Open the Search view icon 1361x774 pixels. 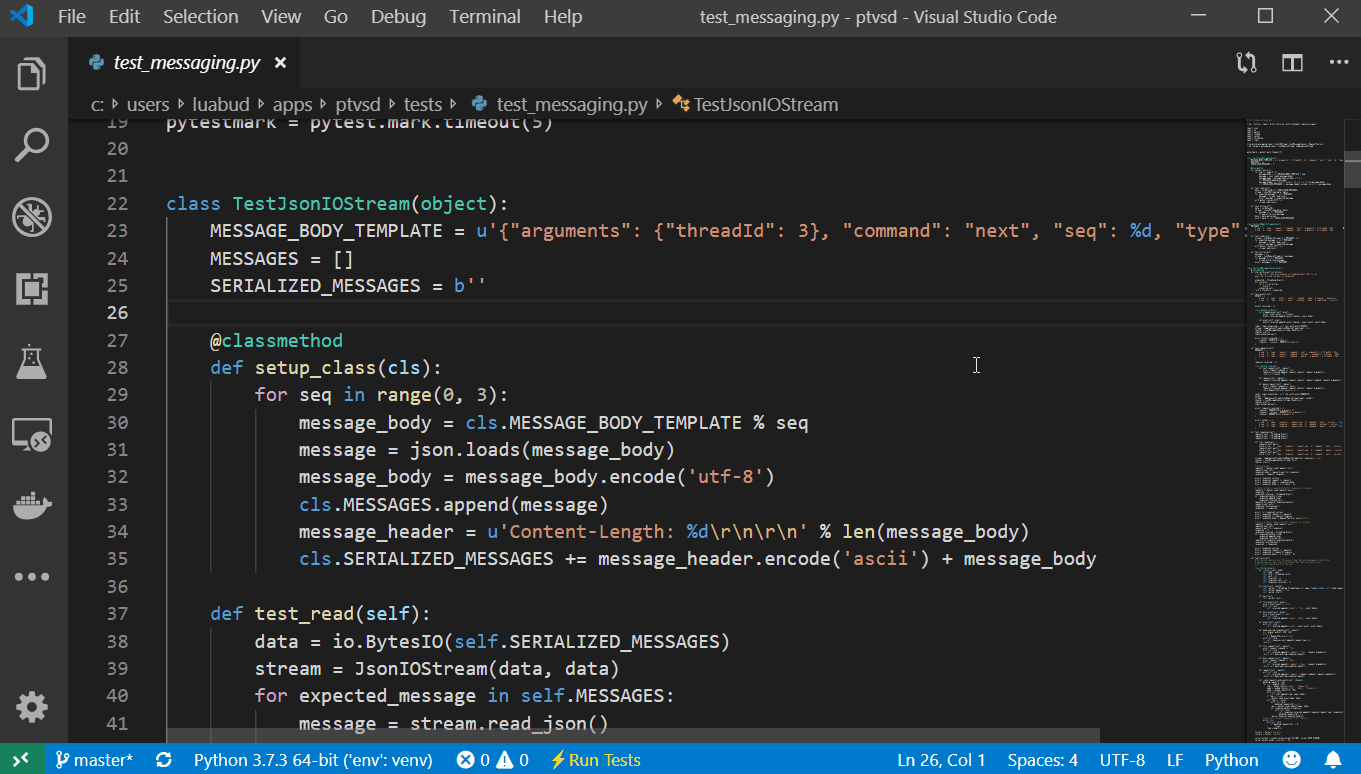coord(32,145)
